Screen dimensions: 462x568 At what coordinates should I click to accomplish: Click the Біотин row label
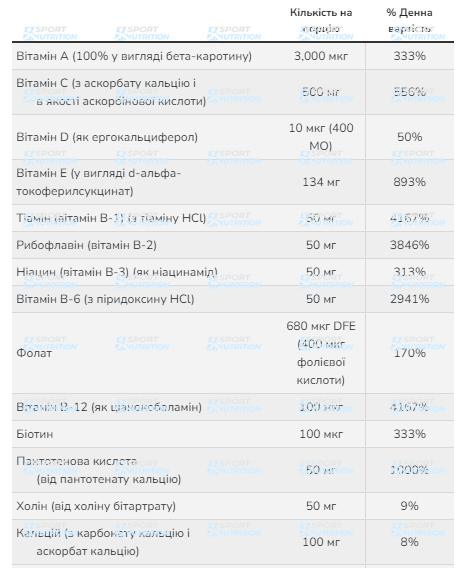(34, 434)
